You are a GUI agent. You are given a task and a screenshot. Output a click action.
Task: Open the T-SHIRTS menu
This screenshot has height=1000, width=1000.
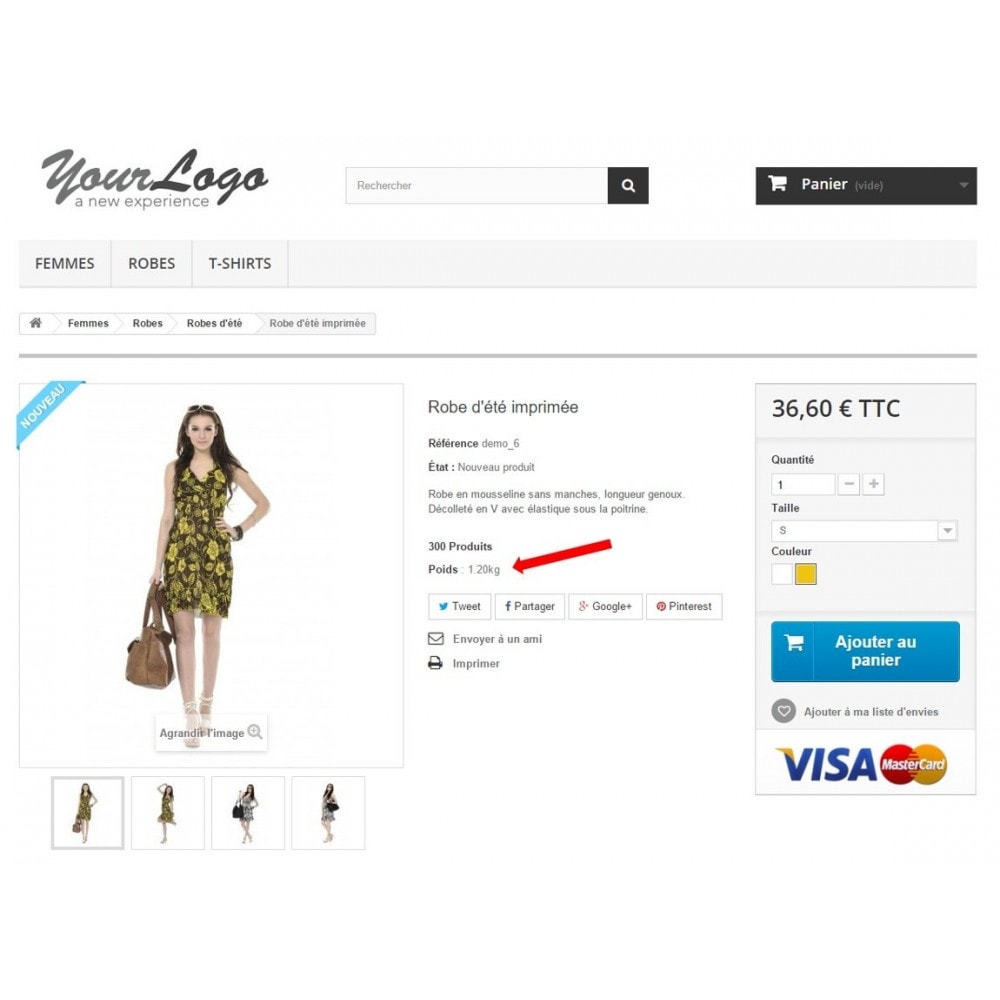coord(240,263)
